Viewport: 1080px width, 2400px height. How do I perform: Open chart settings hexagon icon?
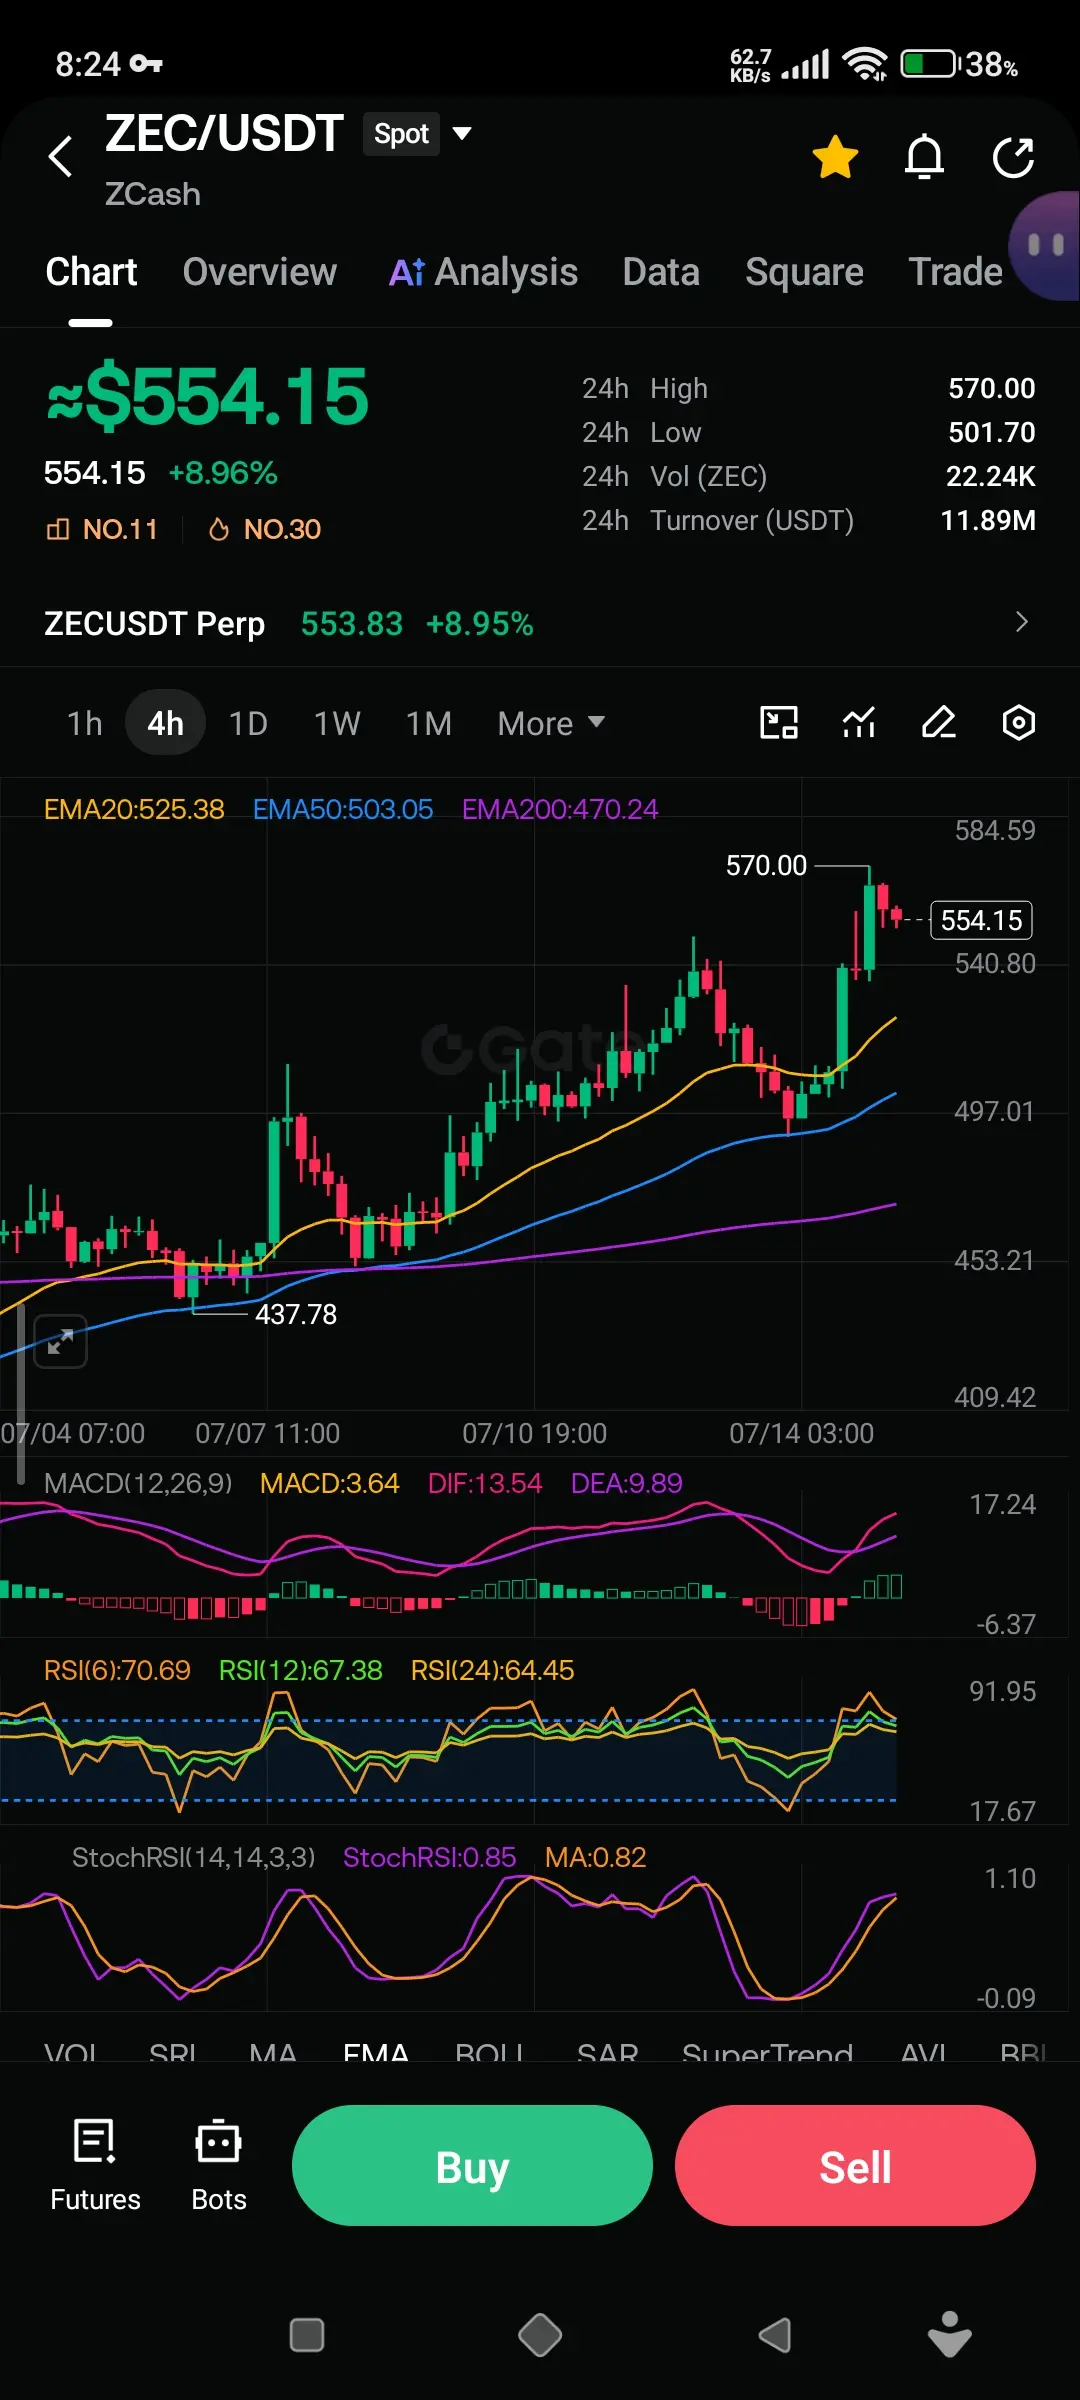click(x=1018, y=722)
